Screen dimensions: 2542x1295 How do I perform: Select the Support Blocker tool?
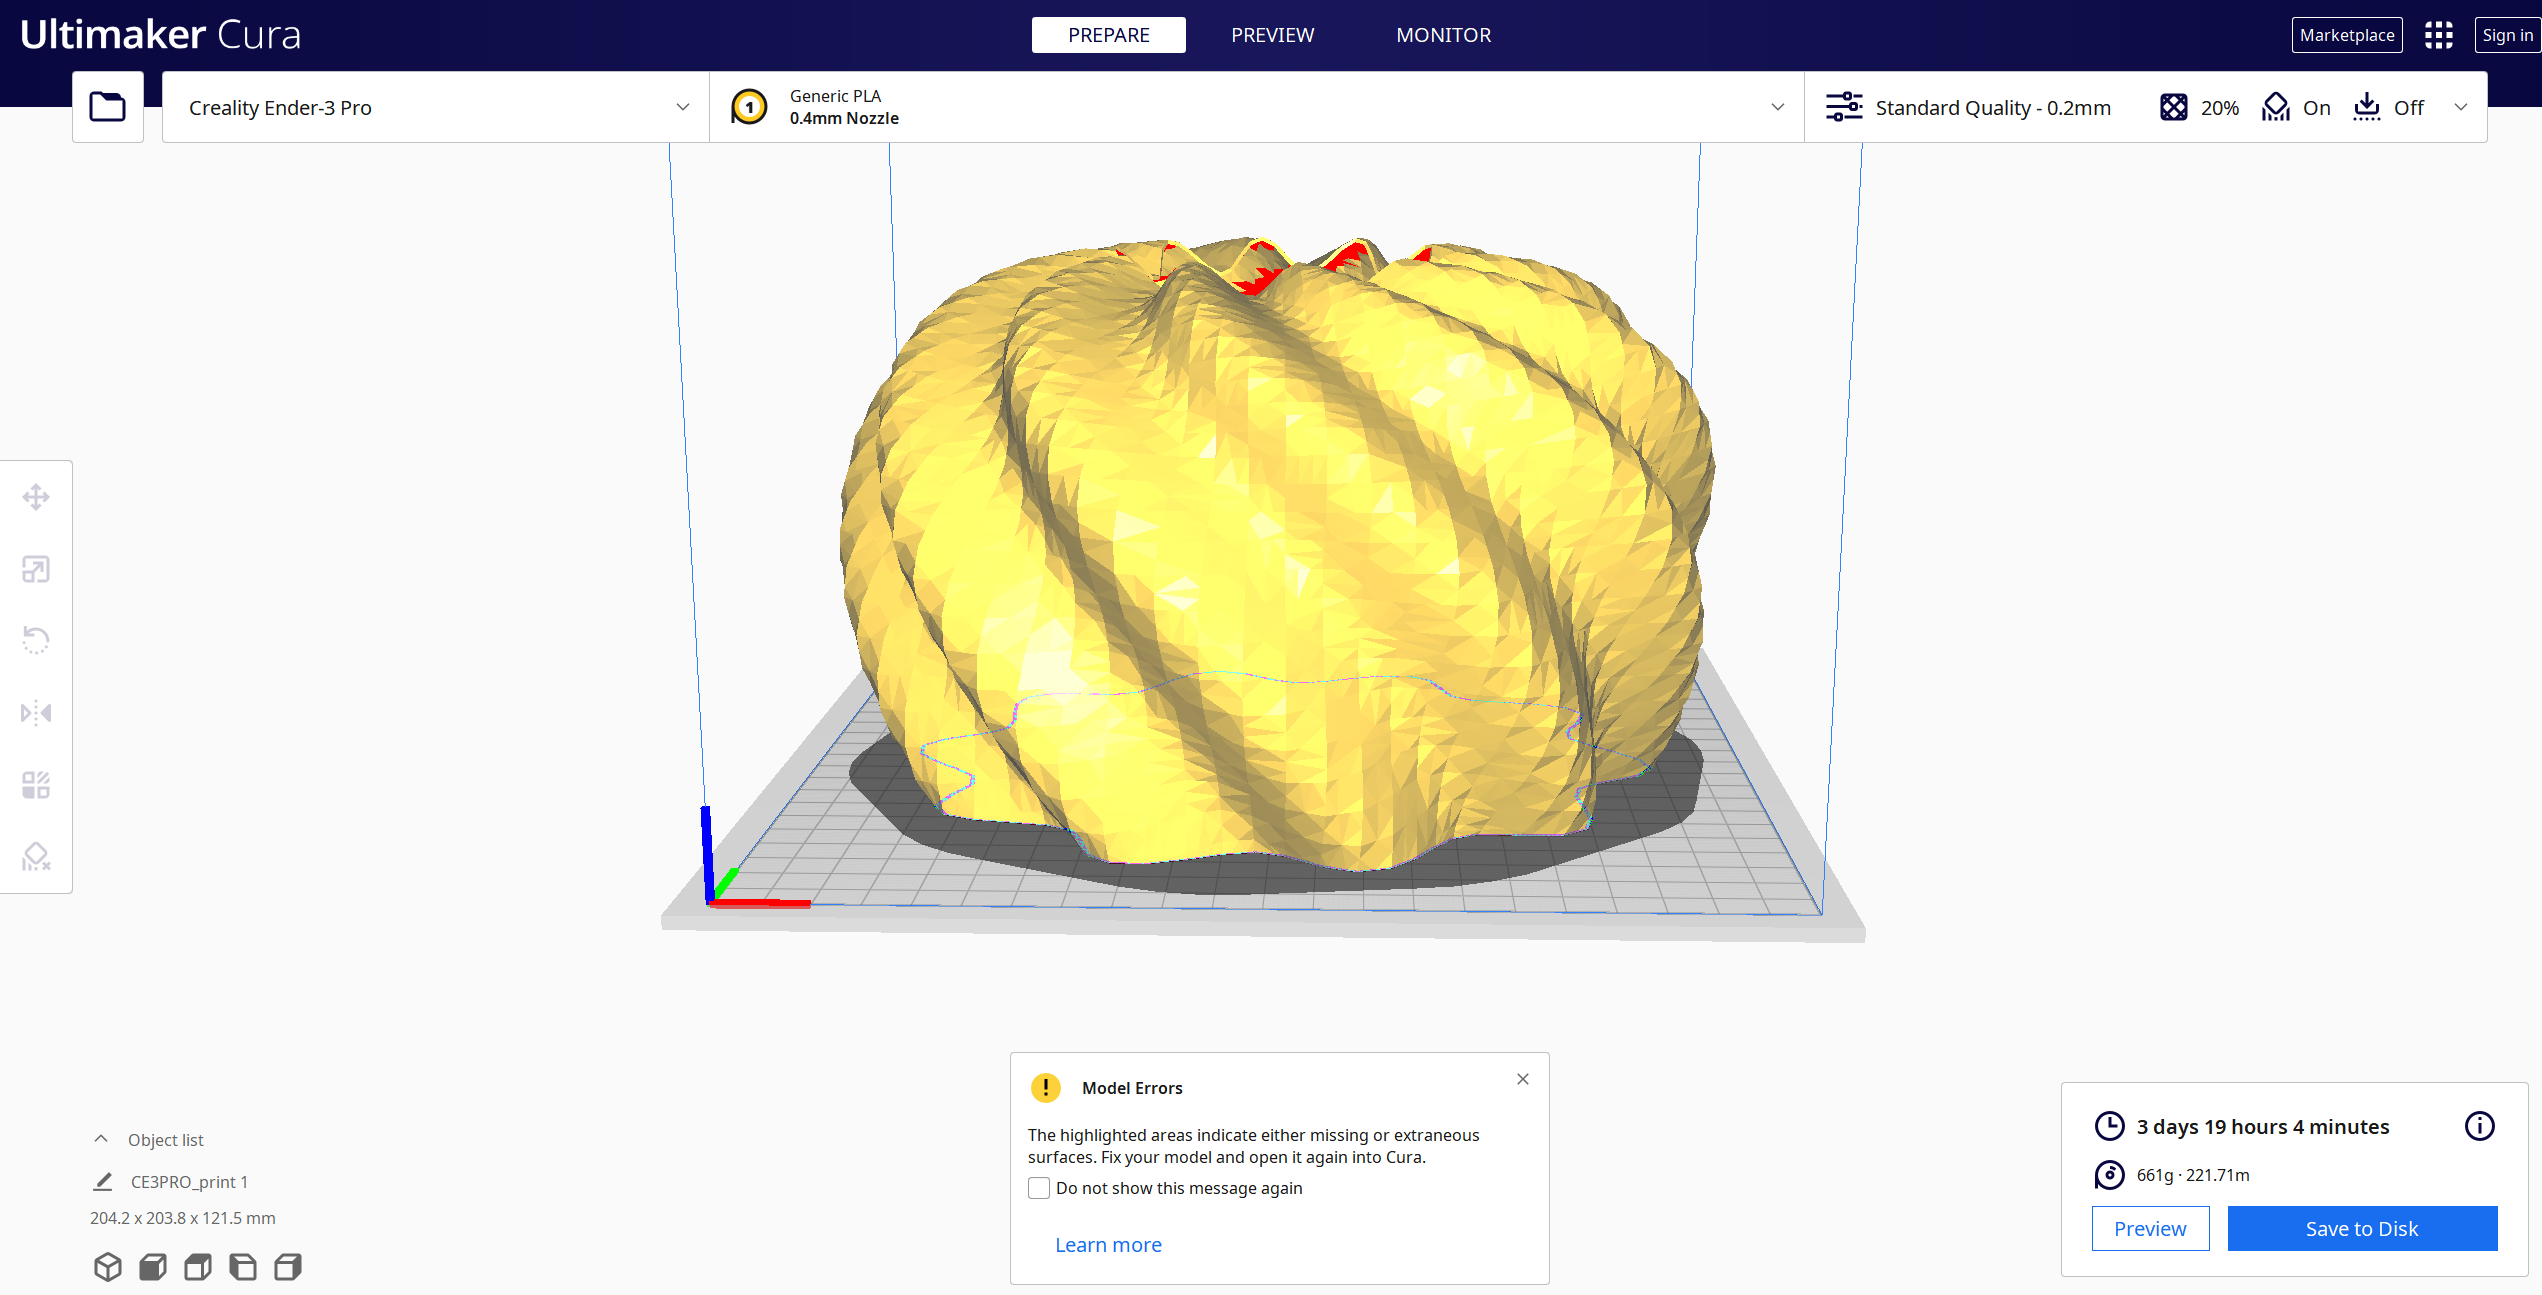tap(36, 857)
